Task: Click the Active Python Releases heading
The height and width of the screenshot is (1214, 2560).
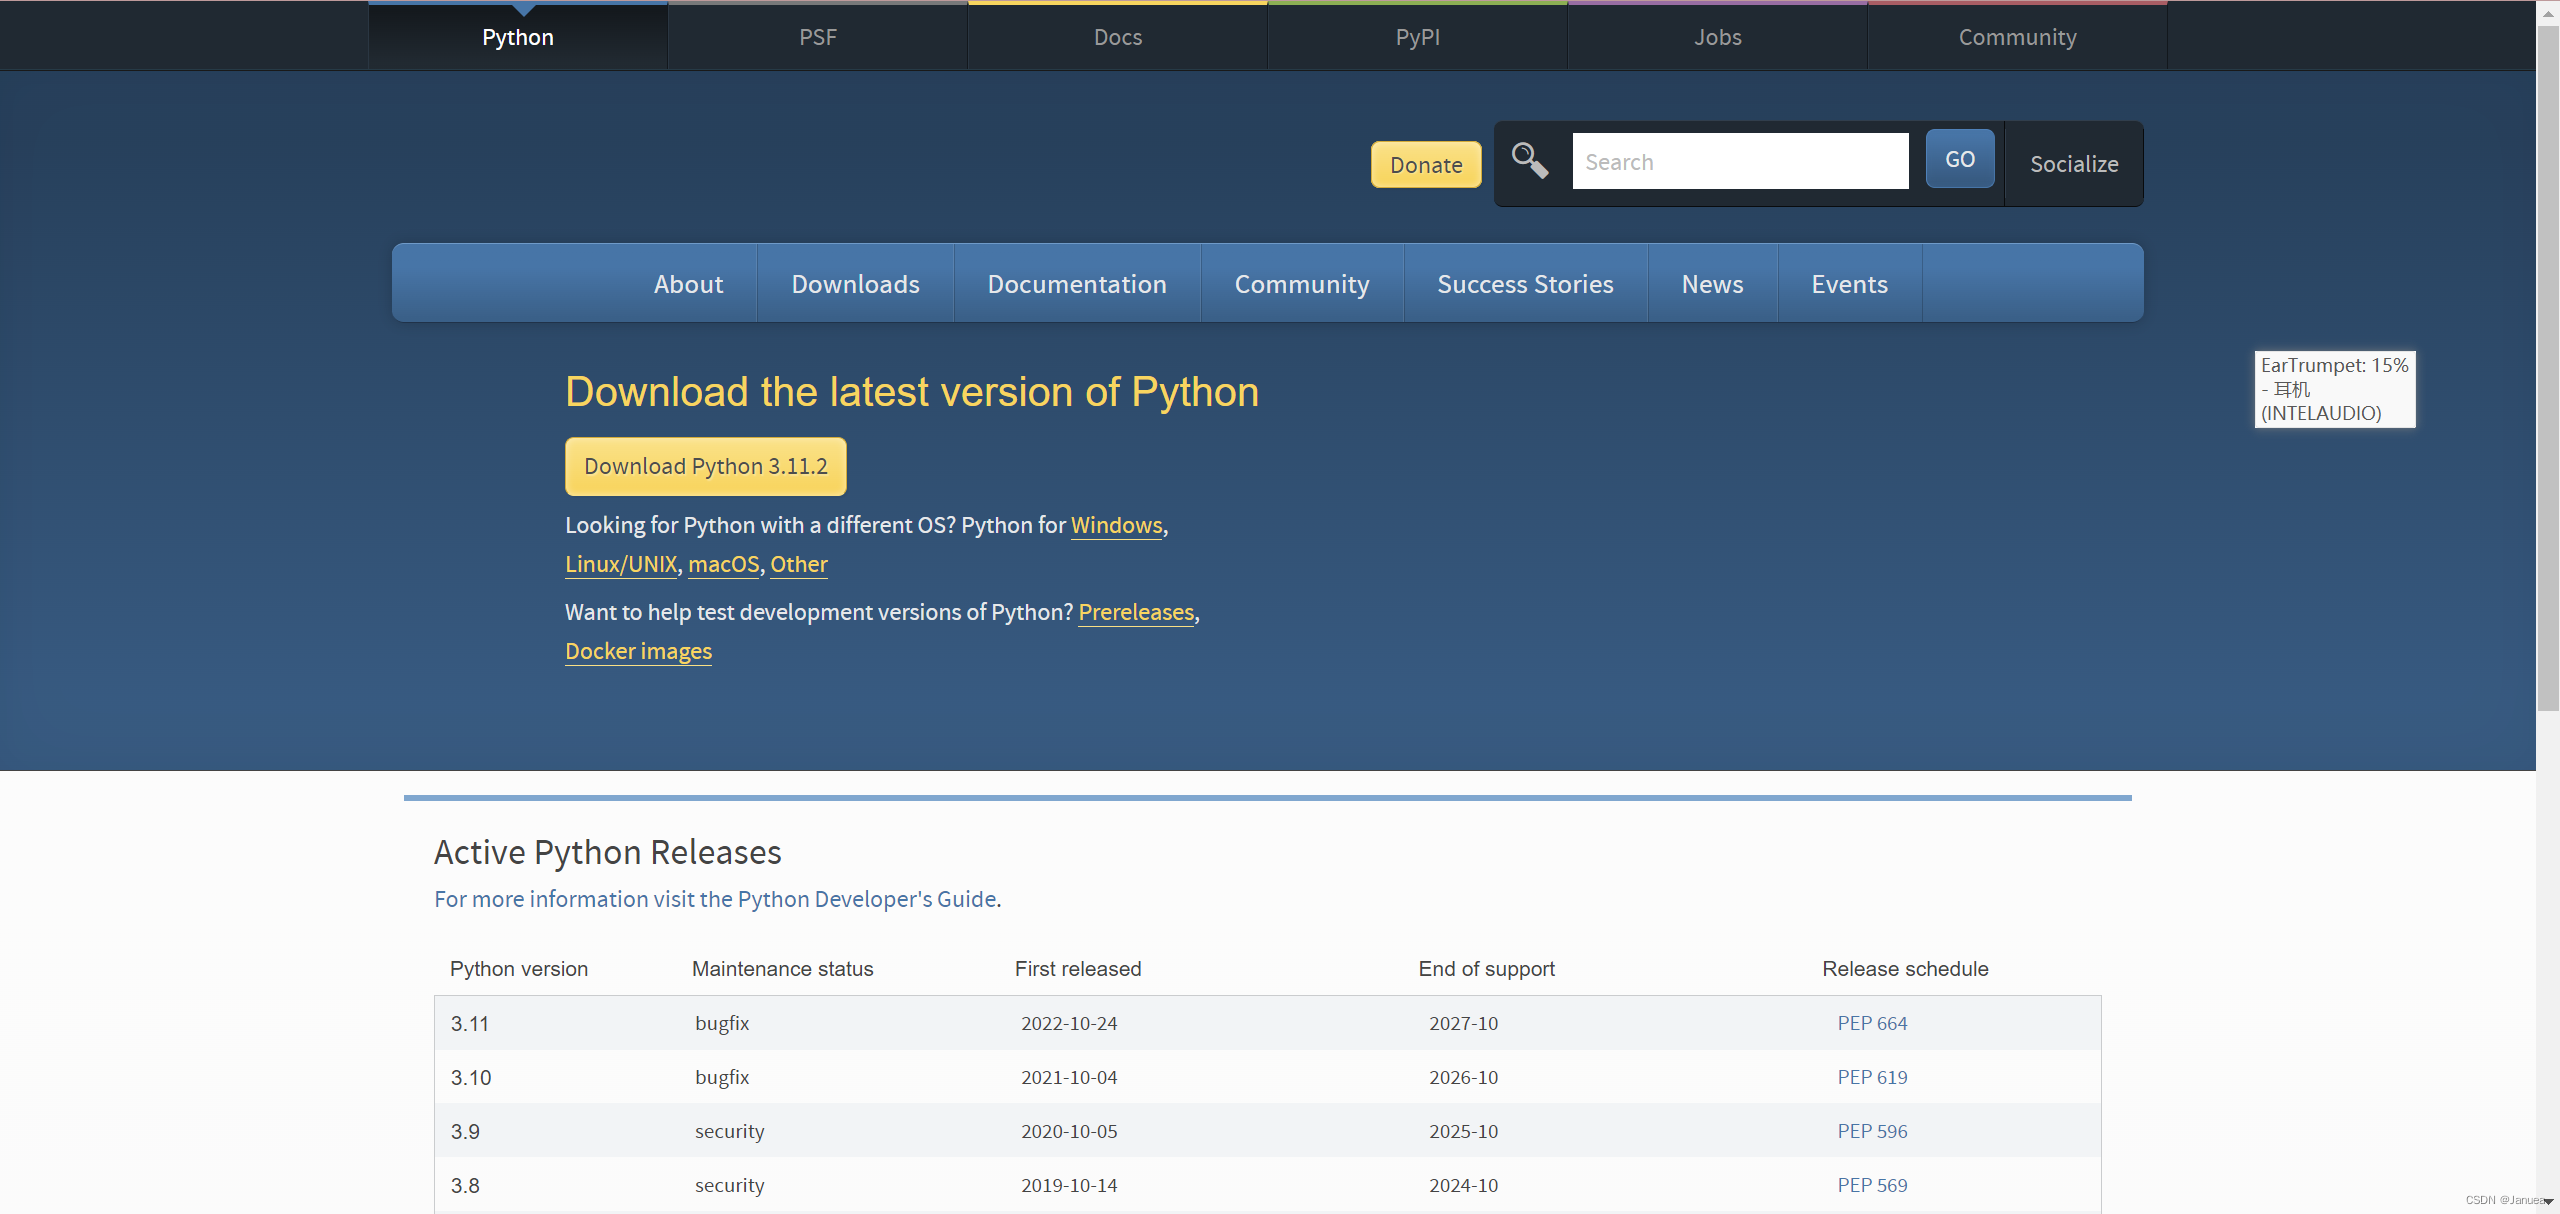Action: [608, 852]
